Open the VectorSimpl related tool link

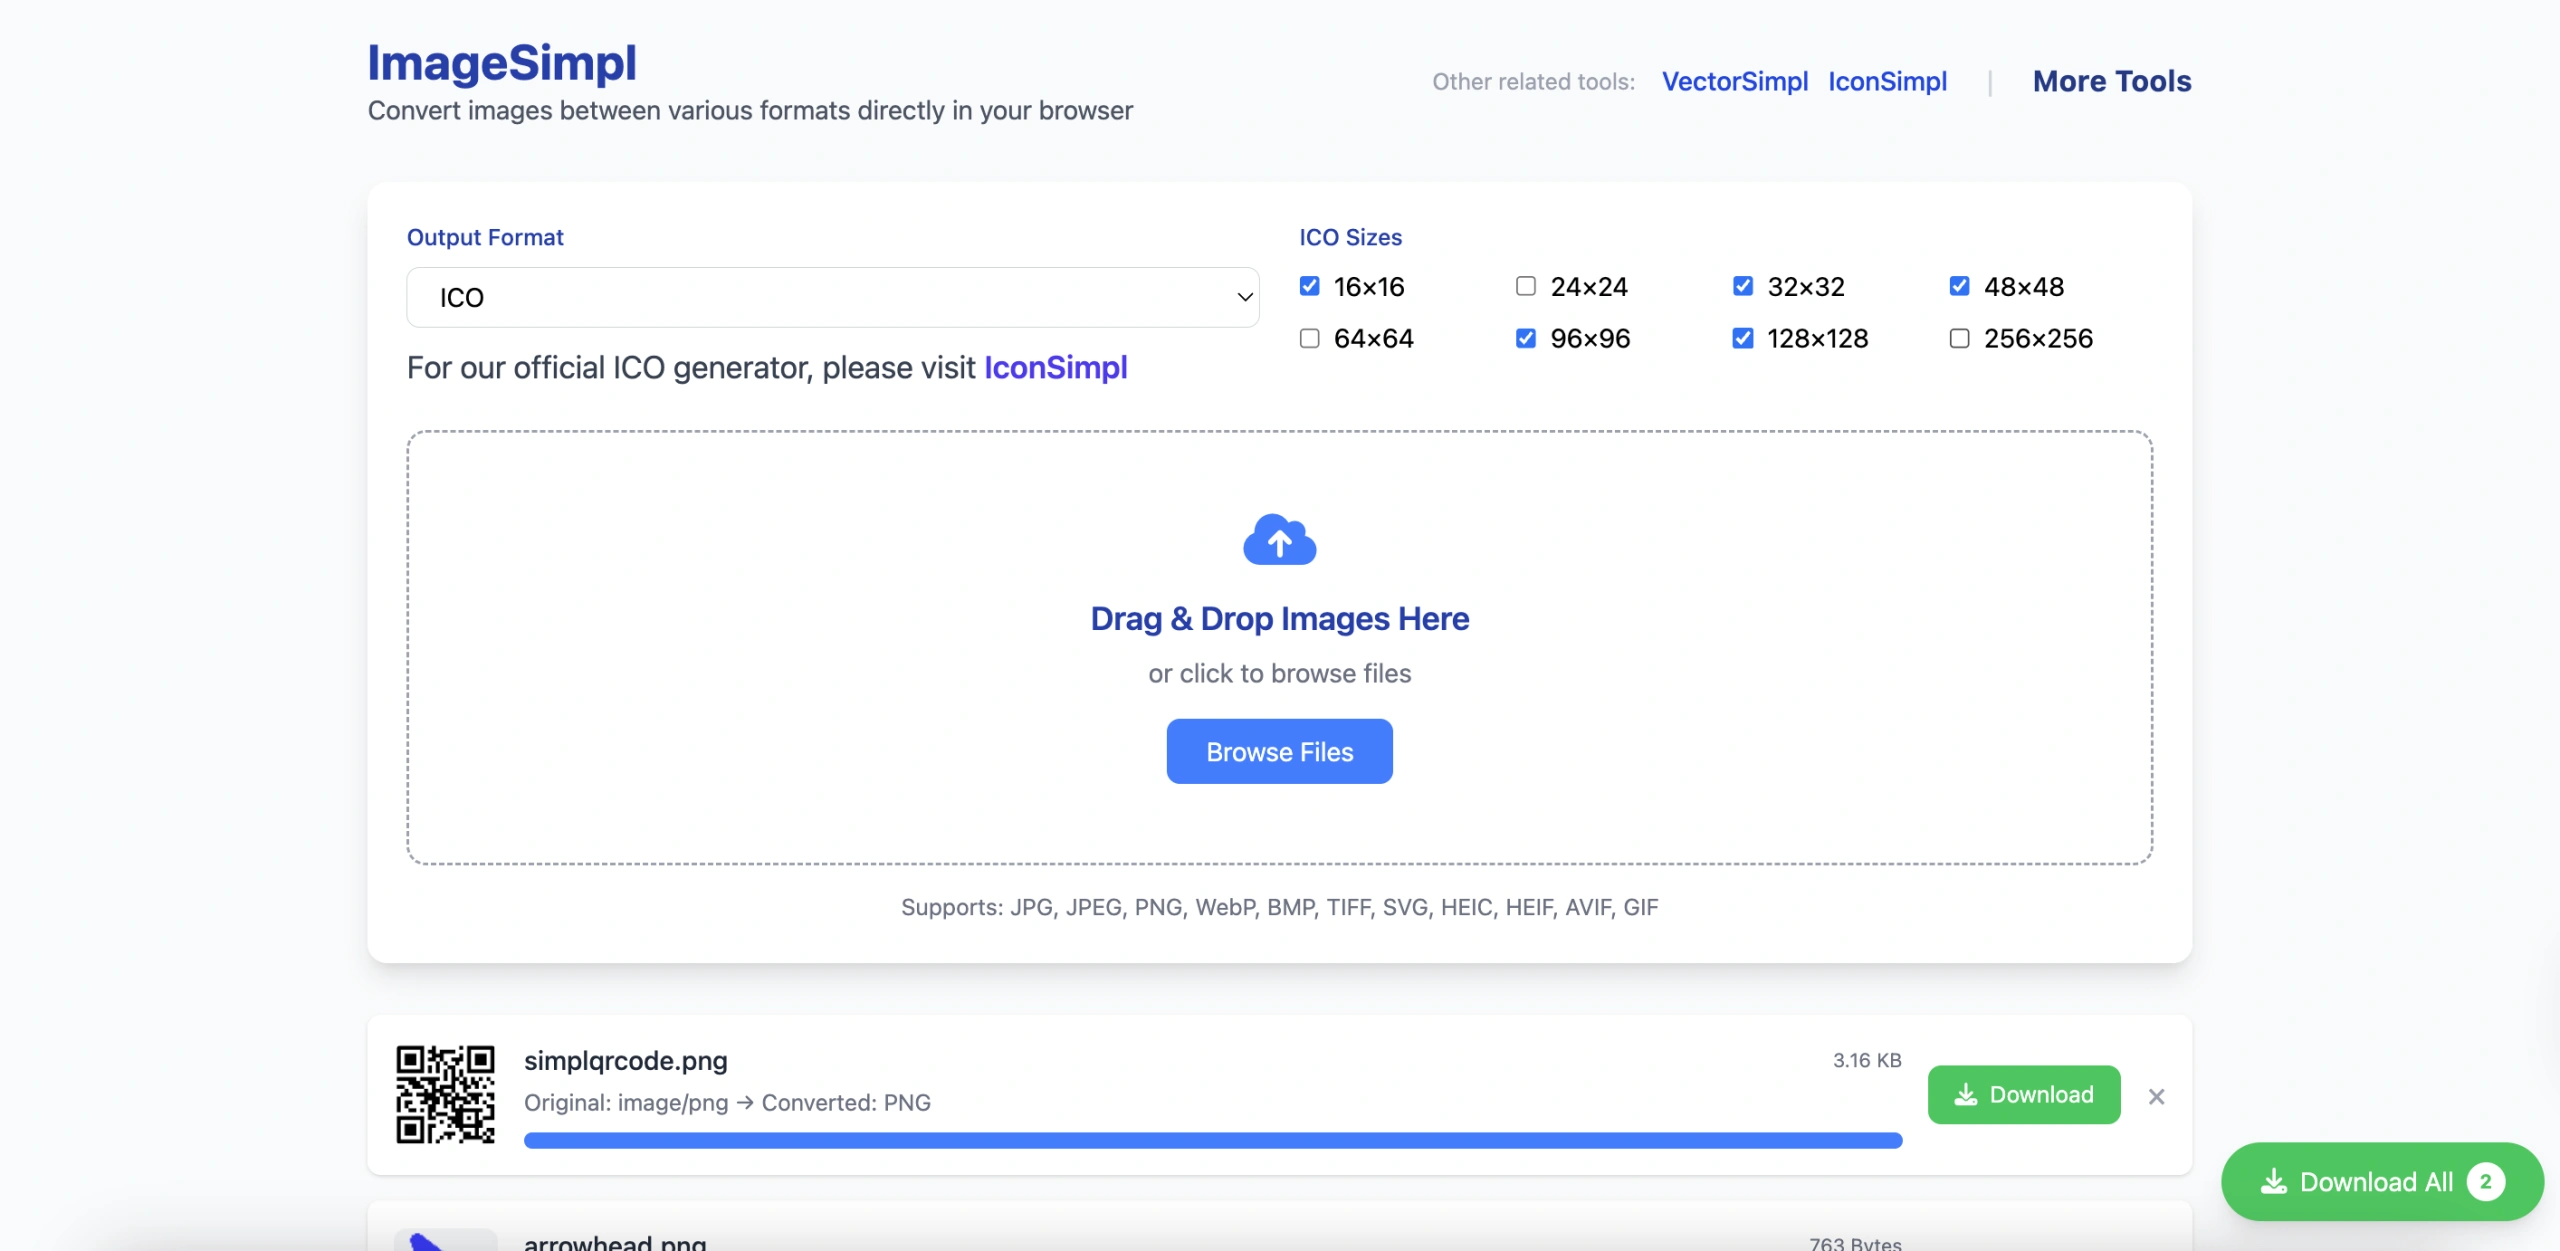pyautogui.click(x=1734, y=81)
